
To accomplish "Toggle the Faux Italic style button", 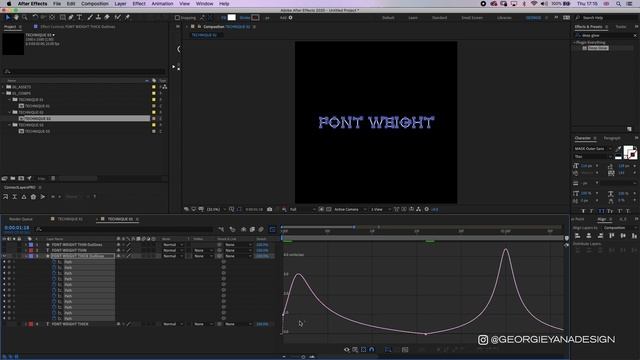I will click(x=592, y=211).
